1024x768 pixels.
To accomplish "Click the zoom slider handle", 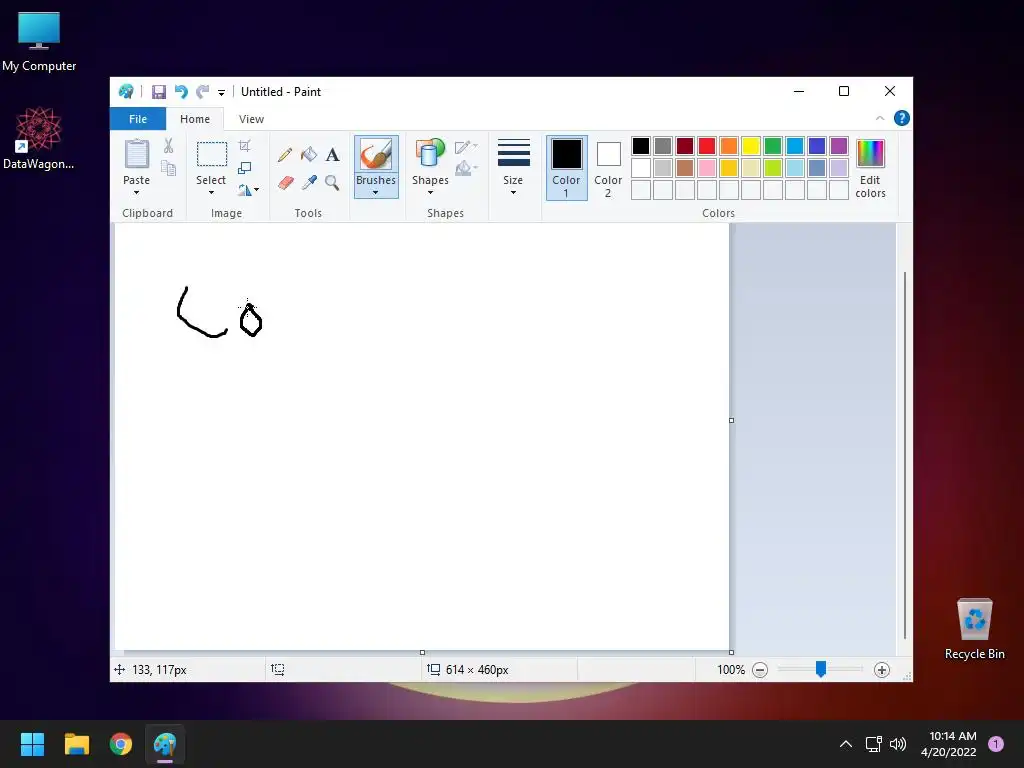I will [821, 669].
